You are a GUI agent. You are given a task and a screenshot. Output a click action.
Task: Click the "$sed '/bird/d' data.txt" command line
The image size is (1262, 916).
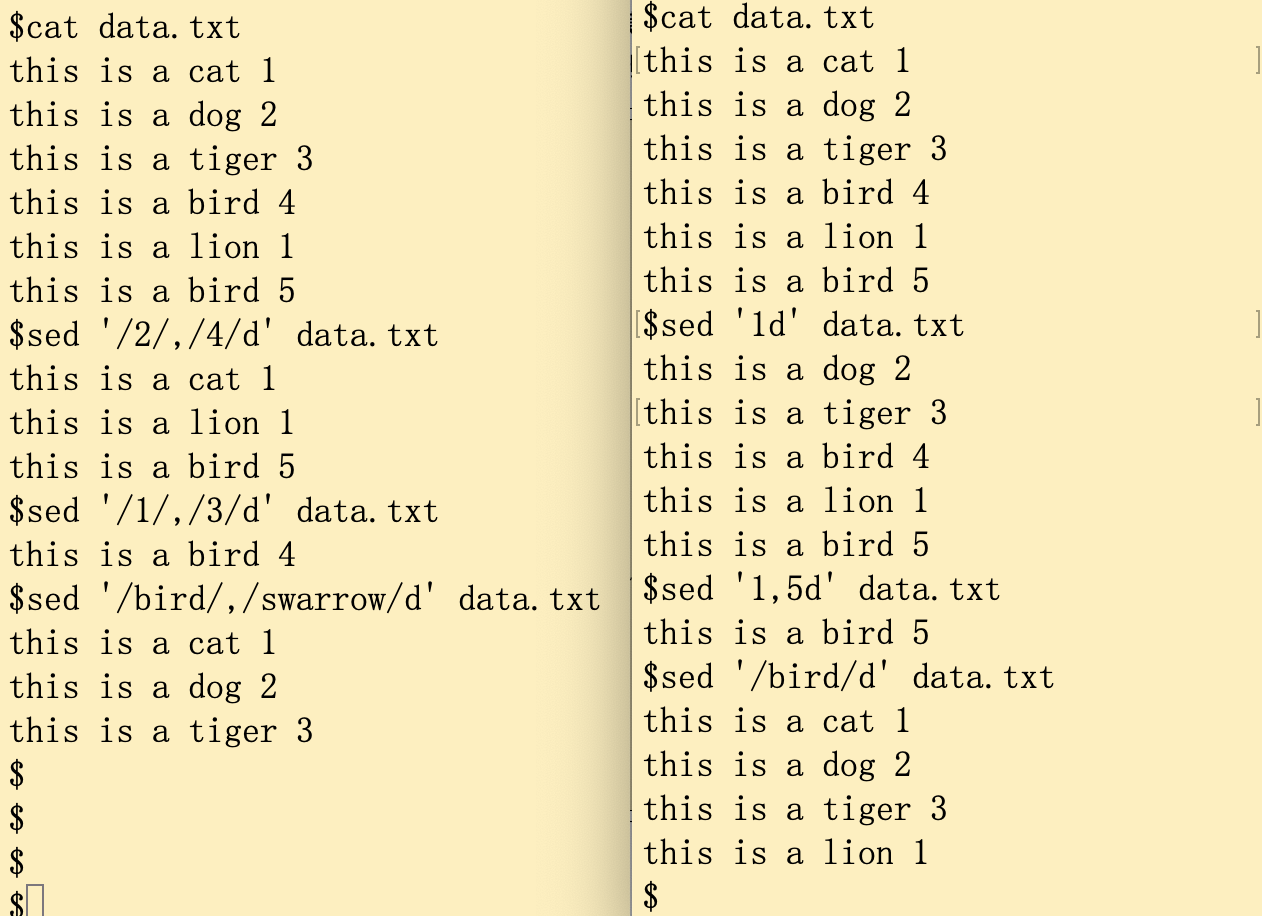pos(848,677)
